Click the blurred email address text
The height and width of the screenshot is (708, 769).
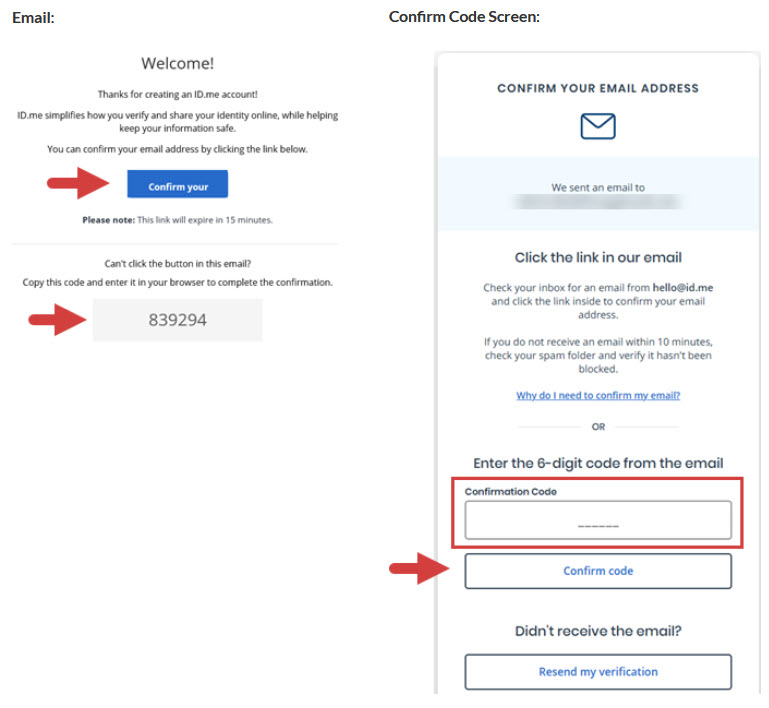598,202
